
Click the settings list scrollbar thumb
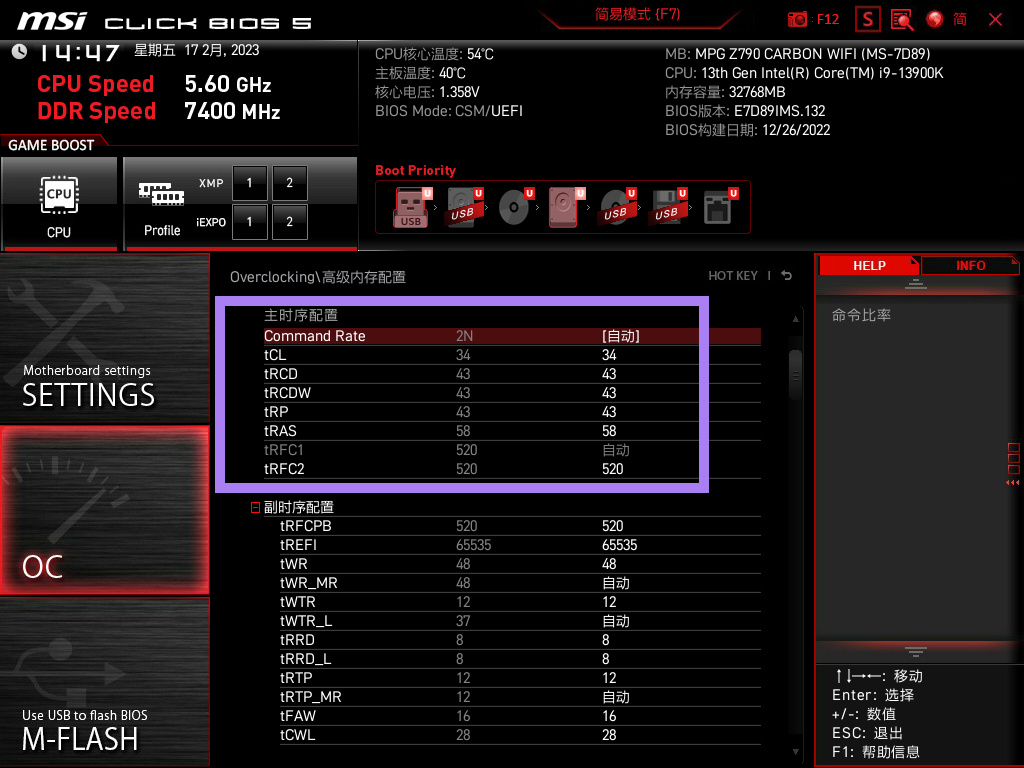pyautogui.click(x=795, y=375)
